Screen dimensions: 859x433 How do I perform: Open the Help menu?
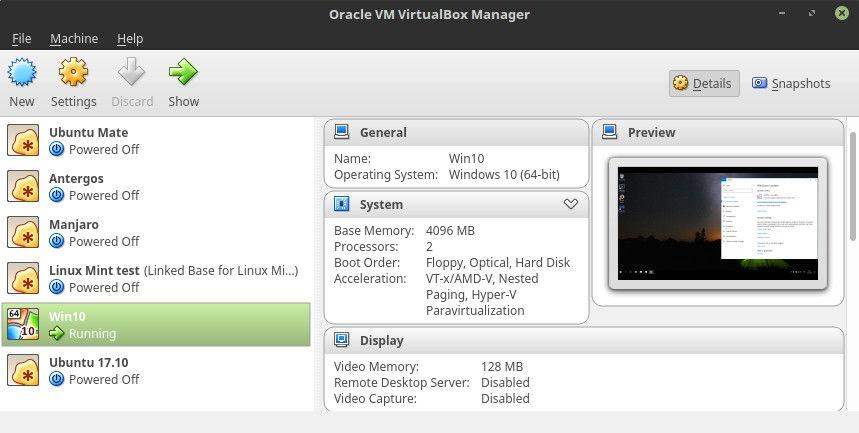(130, 38)
